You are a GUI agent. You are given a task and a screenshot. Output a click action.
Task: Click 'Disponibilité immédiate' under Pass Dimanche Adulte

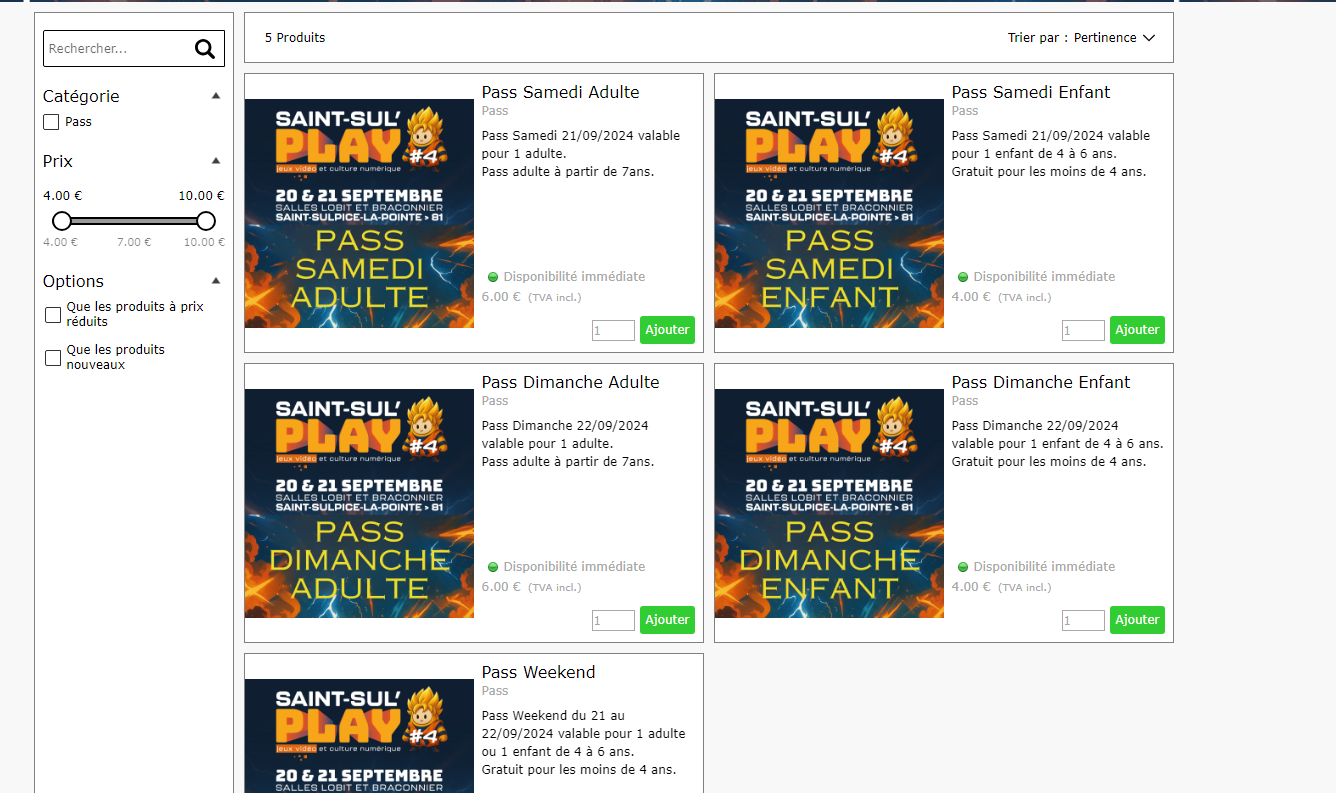tap(574, 567)
